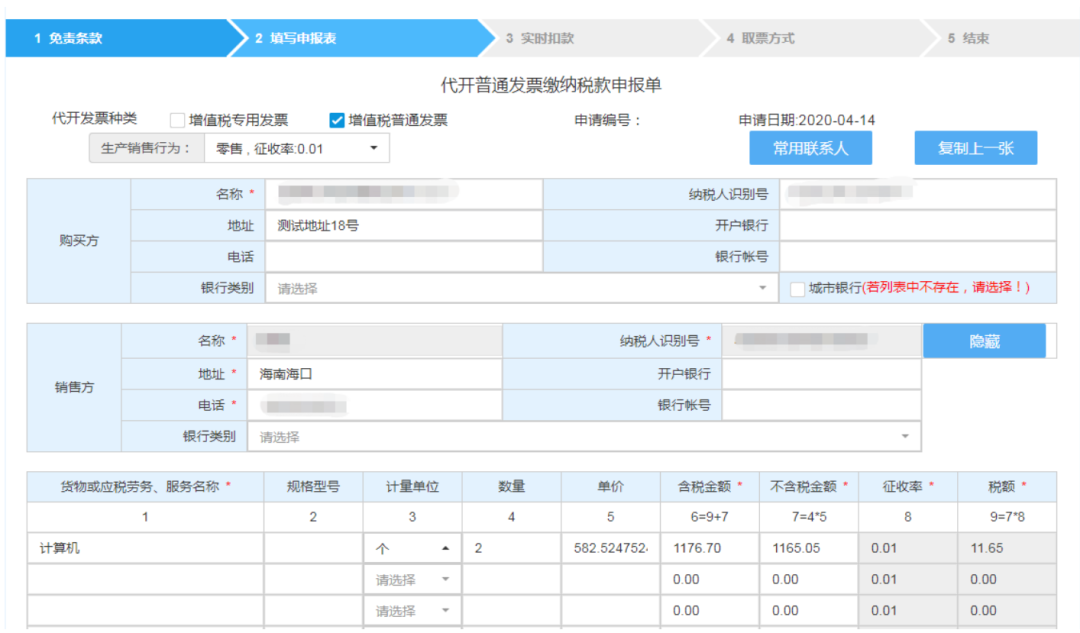The width and height of the screenshot is (1080, 633).
Task: Open the 计量单位 dropdown showing 个
Action: point(412,548)
